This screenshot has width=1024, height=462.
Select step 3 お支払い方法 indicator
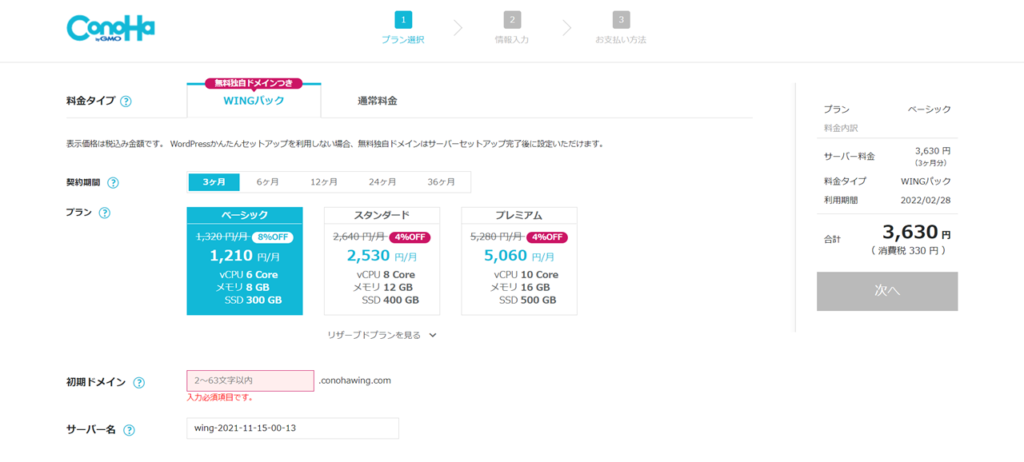620,28
